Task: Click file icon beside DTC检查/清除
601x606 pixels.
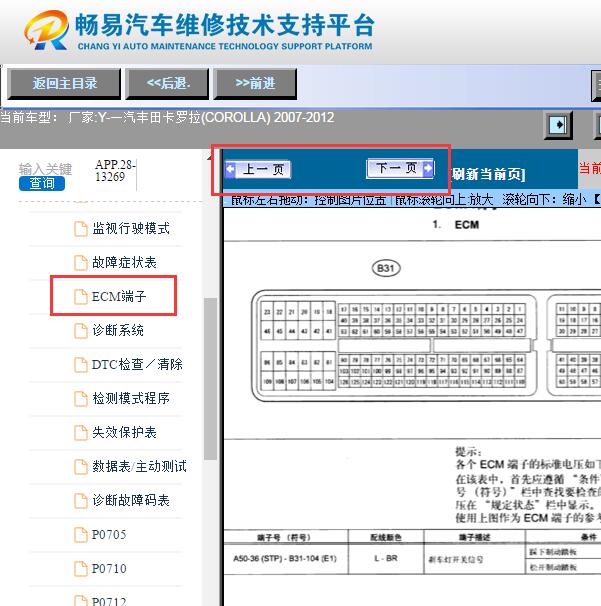Action: point(80,364)
